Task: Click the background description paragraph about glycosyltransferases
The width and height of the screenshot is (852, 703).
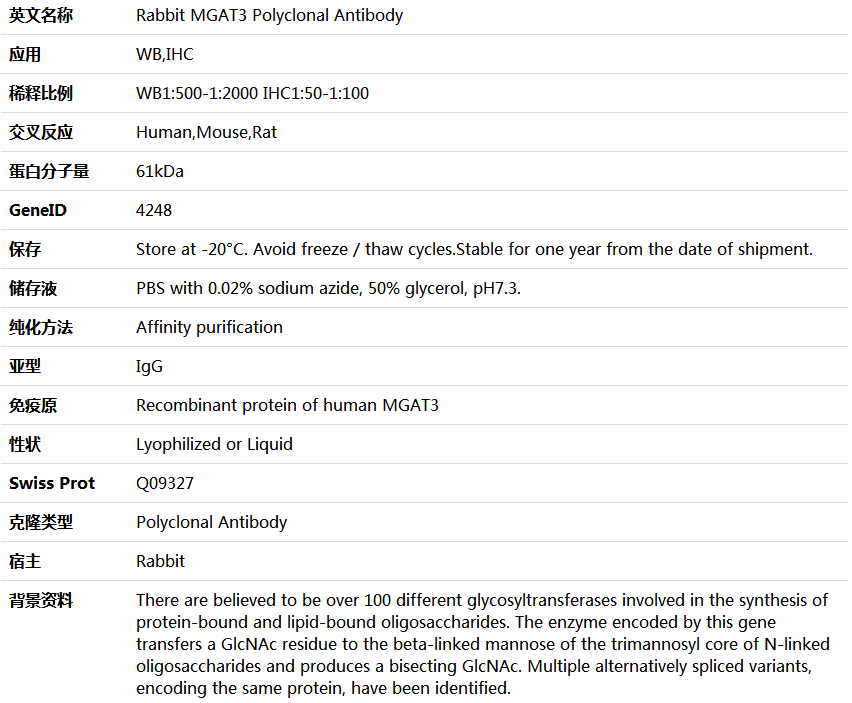Action: click(483, 644)
